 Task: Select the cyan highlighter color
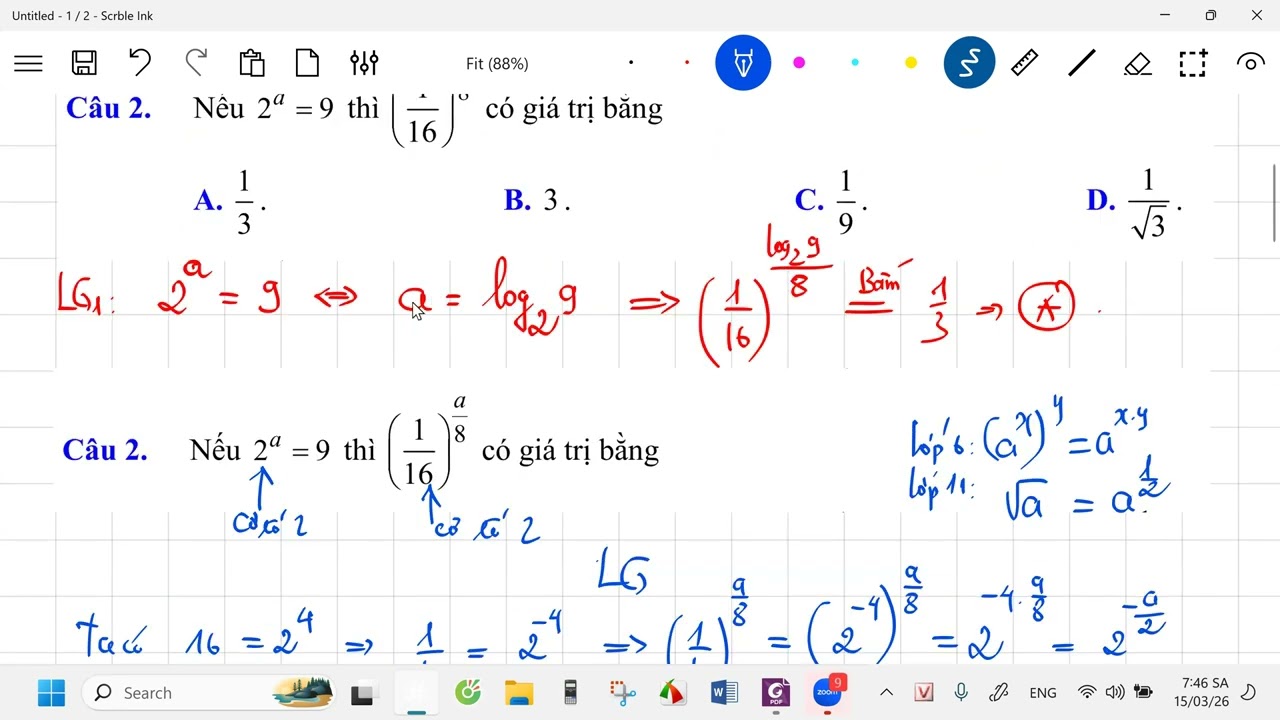click(855, 63)
